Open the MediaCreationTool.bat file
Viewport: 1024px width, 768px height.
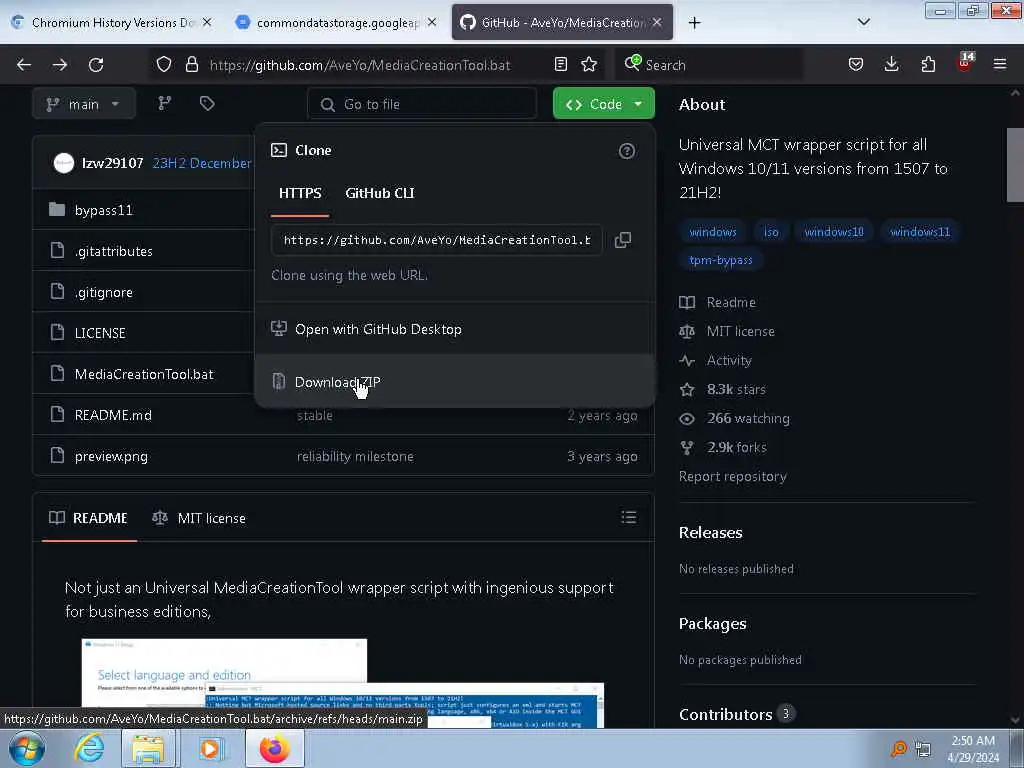[x=144, y=374]
